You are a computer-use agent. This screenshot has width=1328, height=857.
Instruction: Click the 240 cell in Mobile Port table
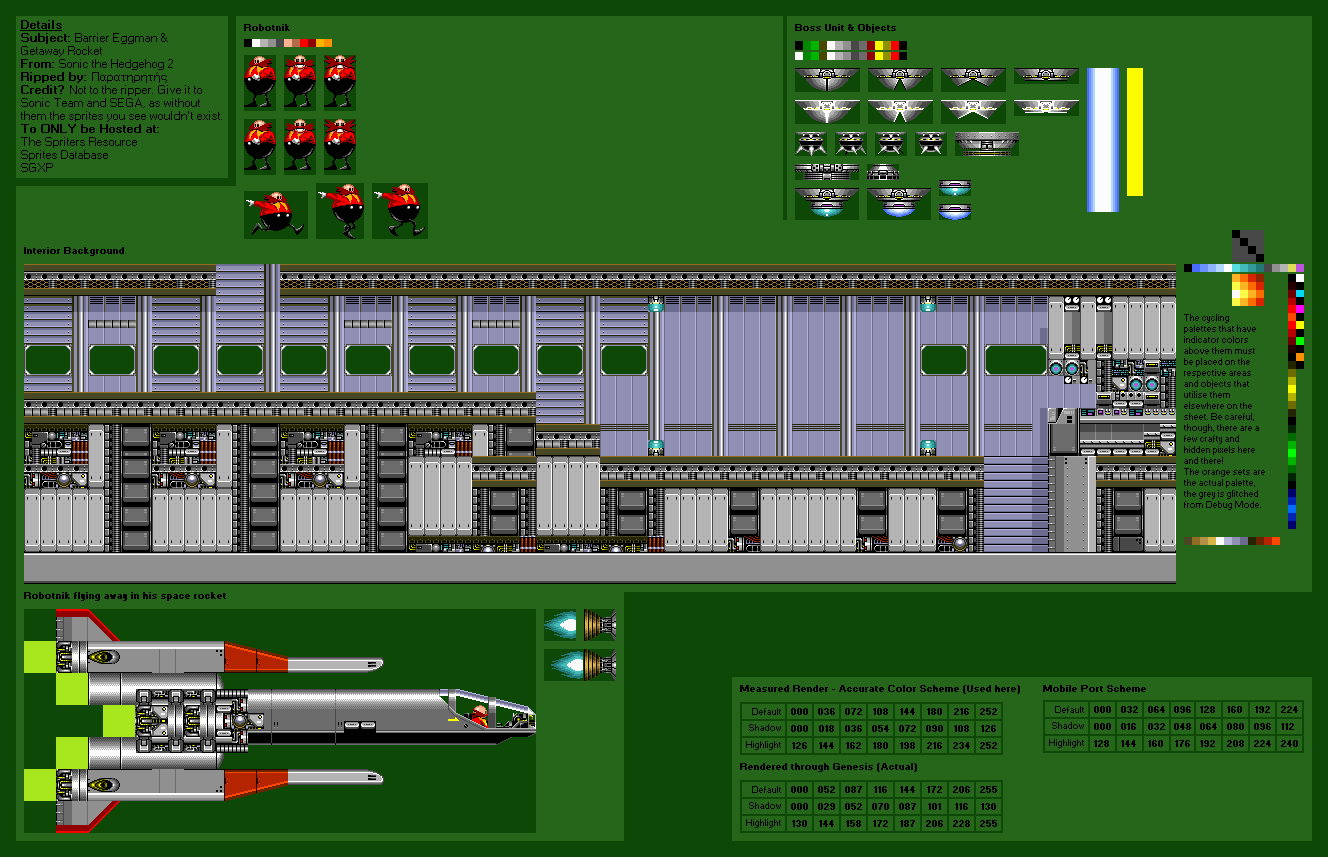tap(1289, 744)
